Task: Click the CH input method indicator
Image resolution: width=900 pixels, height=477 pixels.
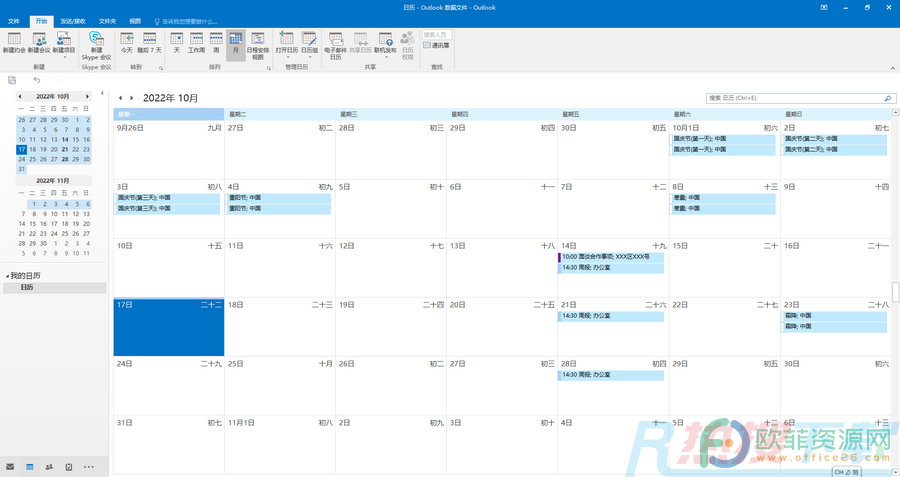Action: (847, 472)
